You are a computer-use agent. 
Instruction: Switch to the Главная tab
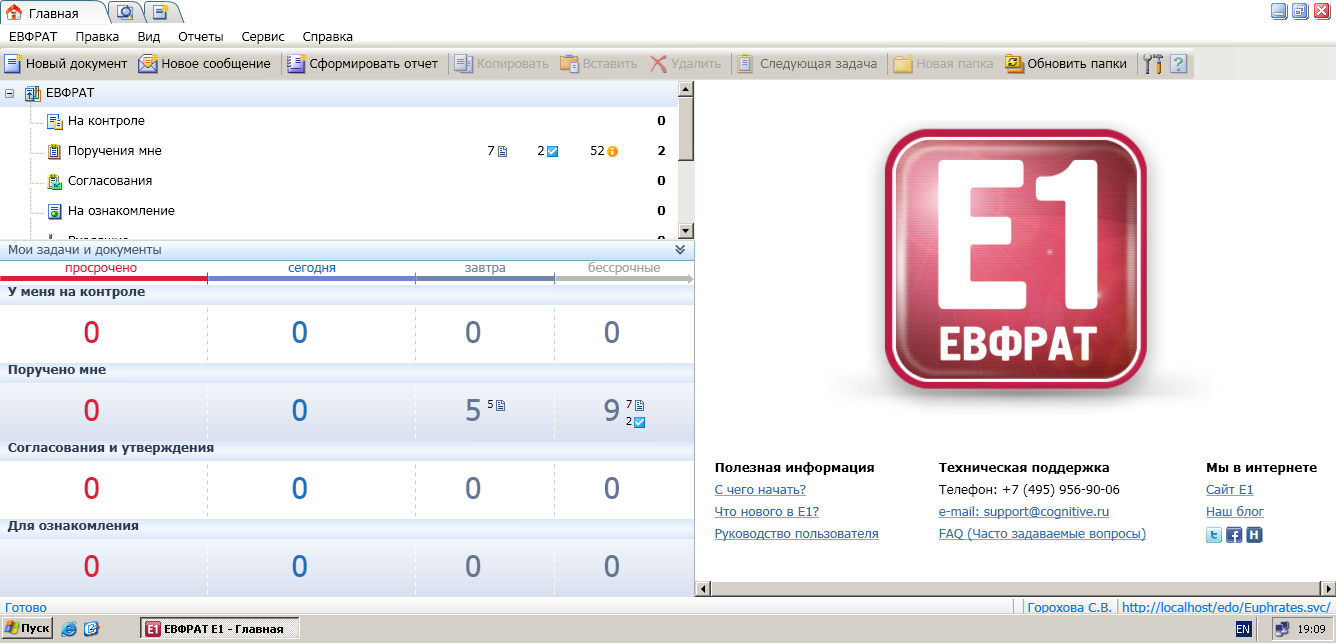54,13
